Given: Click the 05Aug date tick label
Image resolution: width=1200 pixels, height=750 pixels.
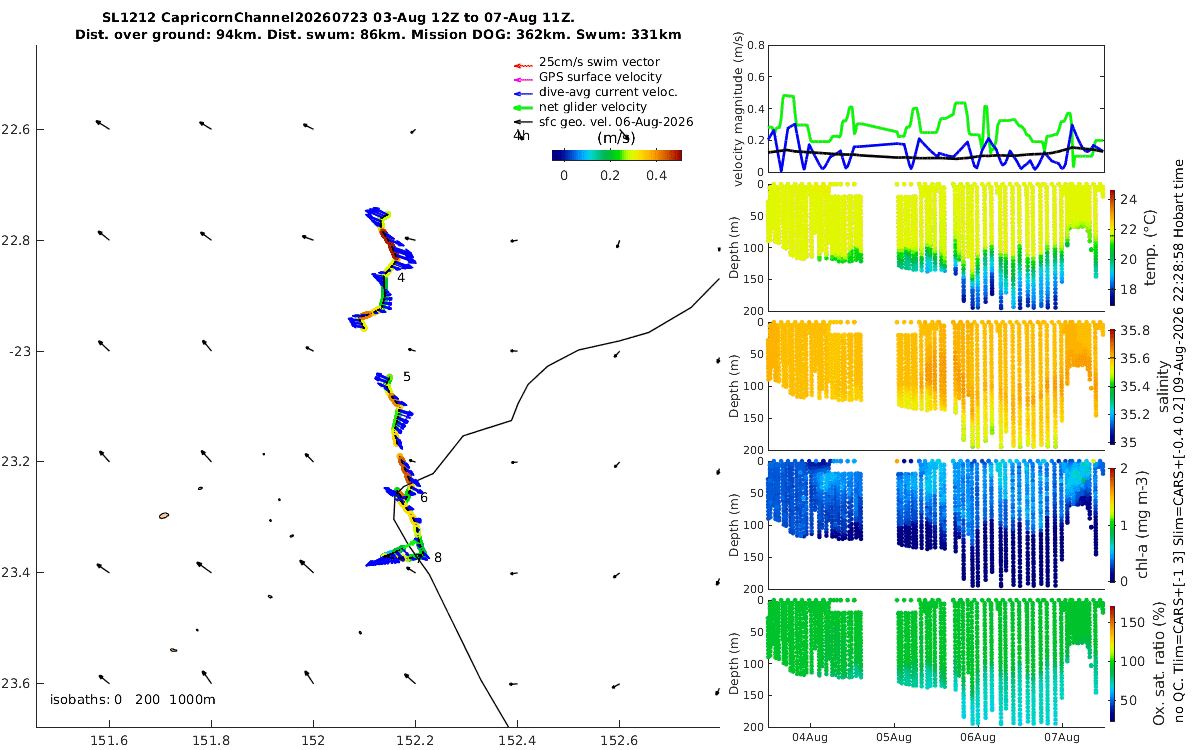Looking at the screenshot, I should (893, 738).
